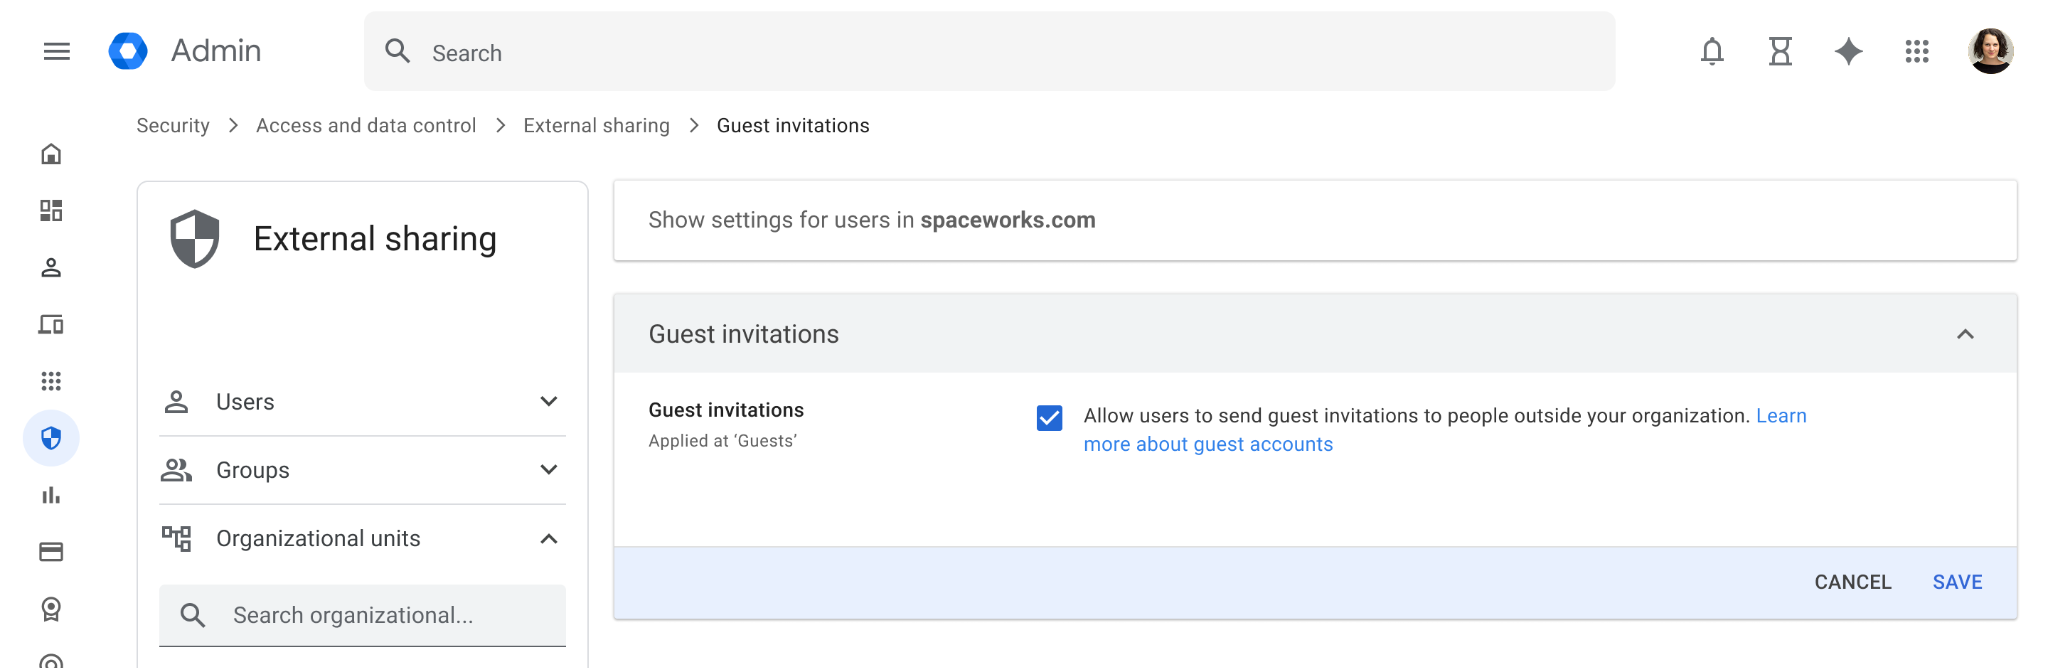Open the Apps grid icon in the sidebar
This screenshot has height=668, width=2048.
tap(51, 381)
